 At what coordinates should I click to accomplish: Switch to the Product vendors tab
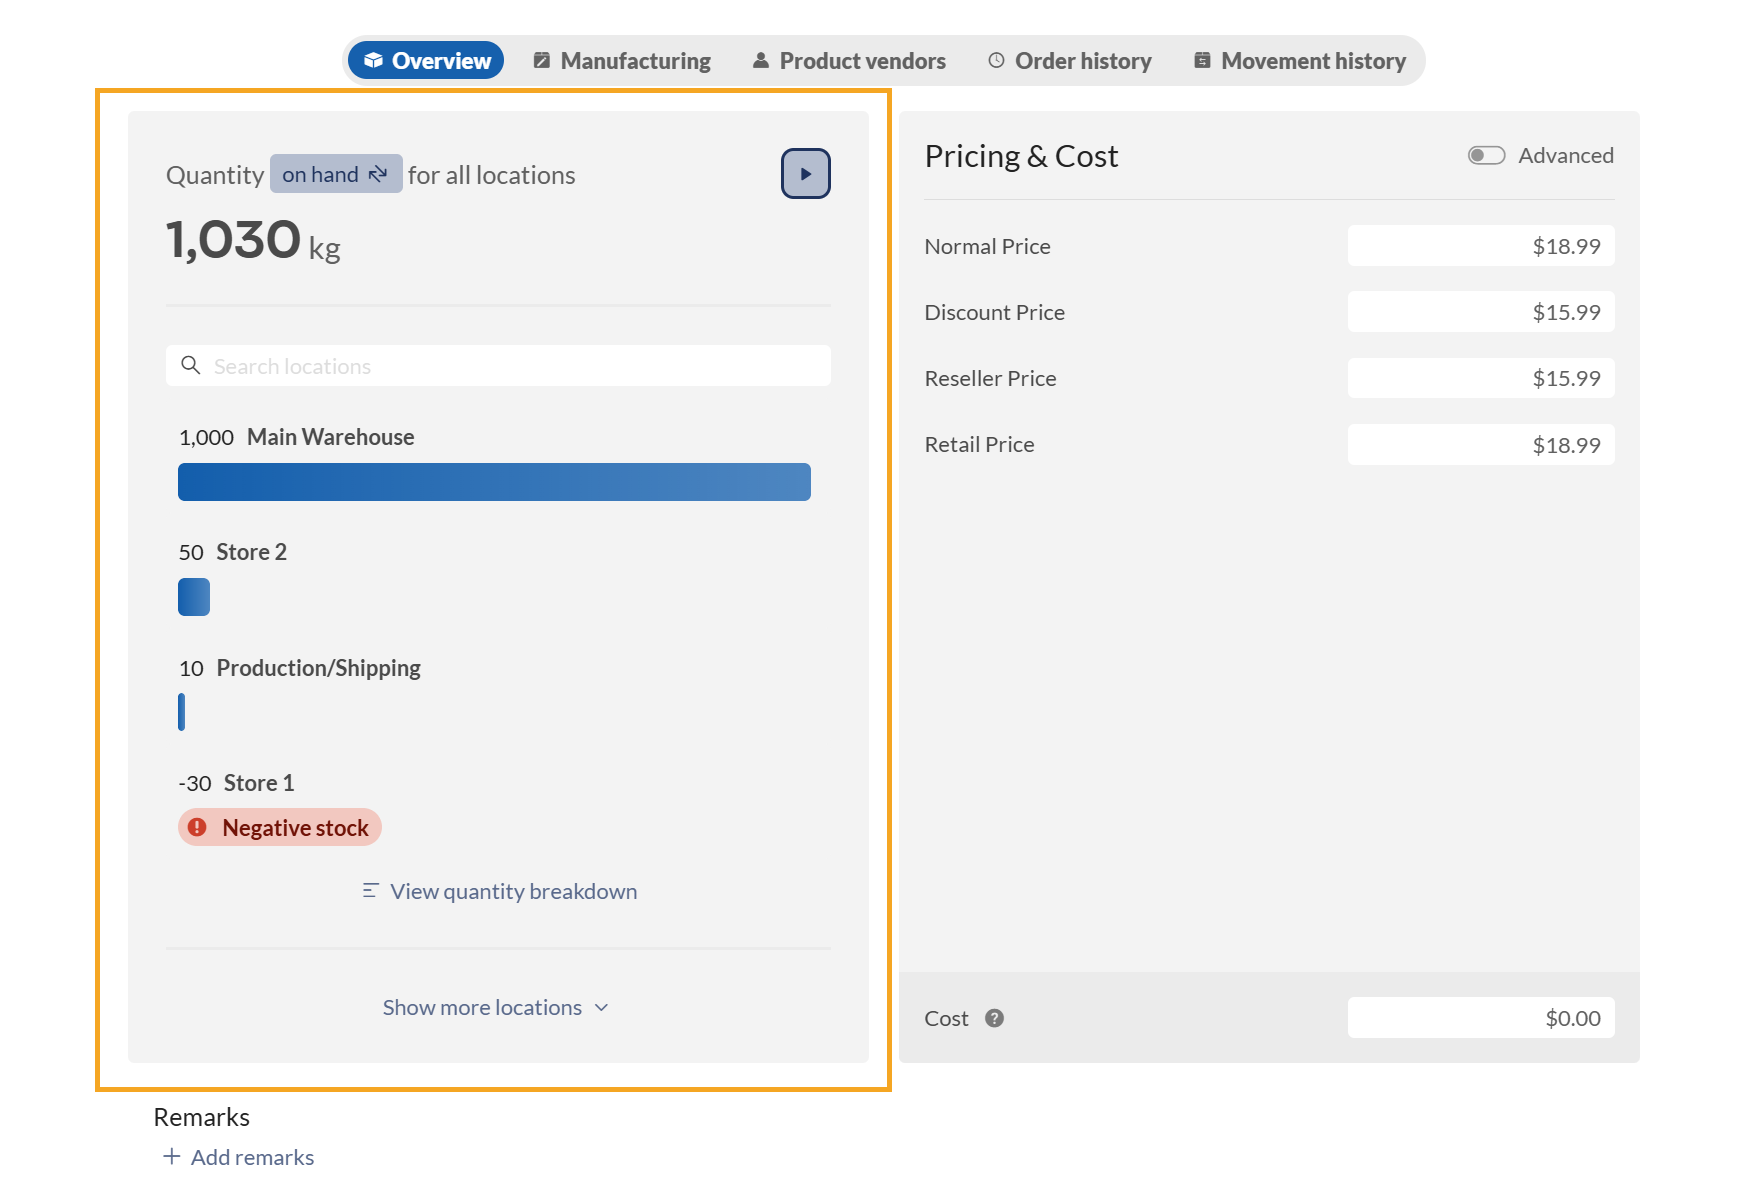849,61
